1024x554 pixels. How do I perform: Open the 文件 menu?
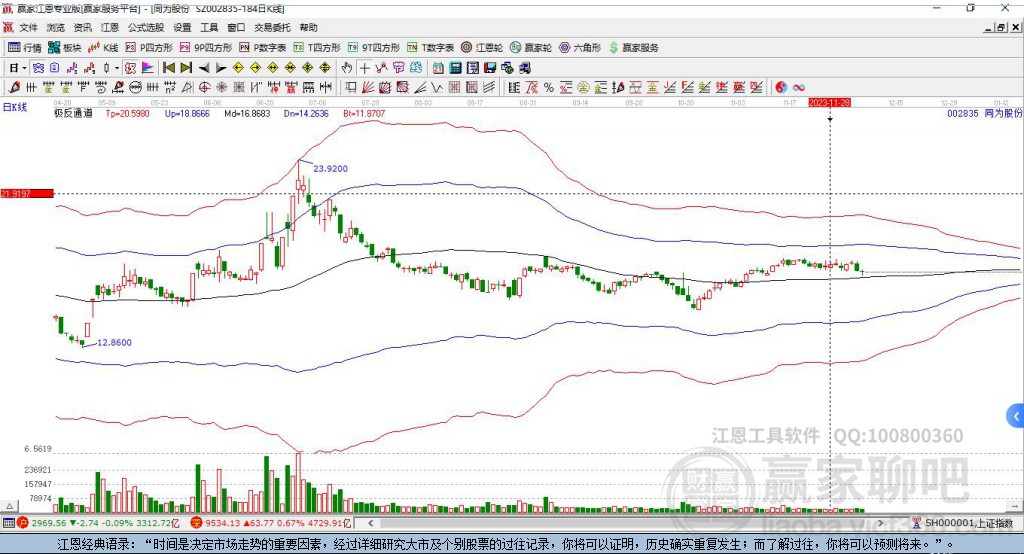28,27
